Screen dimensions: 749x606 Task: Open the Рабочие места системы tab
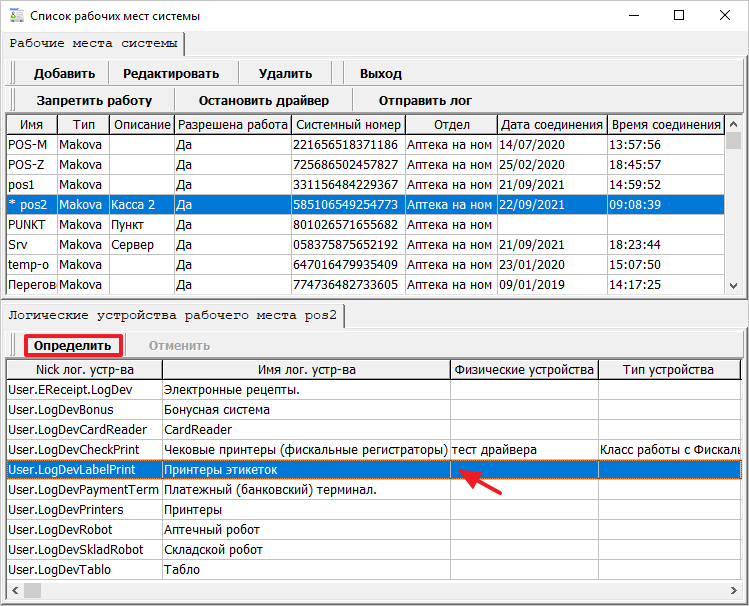pyautogui.click(x=94, y=43)
